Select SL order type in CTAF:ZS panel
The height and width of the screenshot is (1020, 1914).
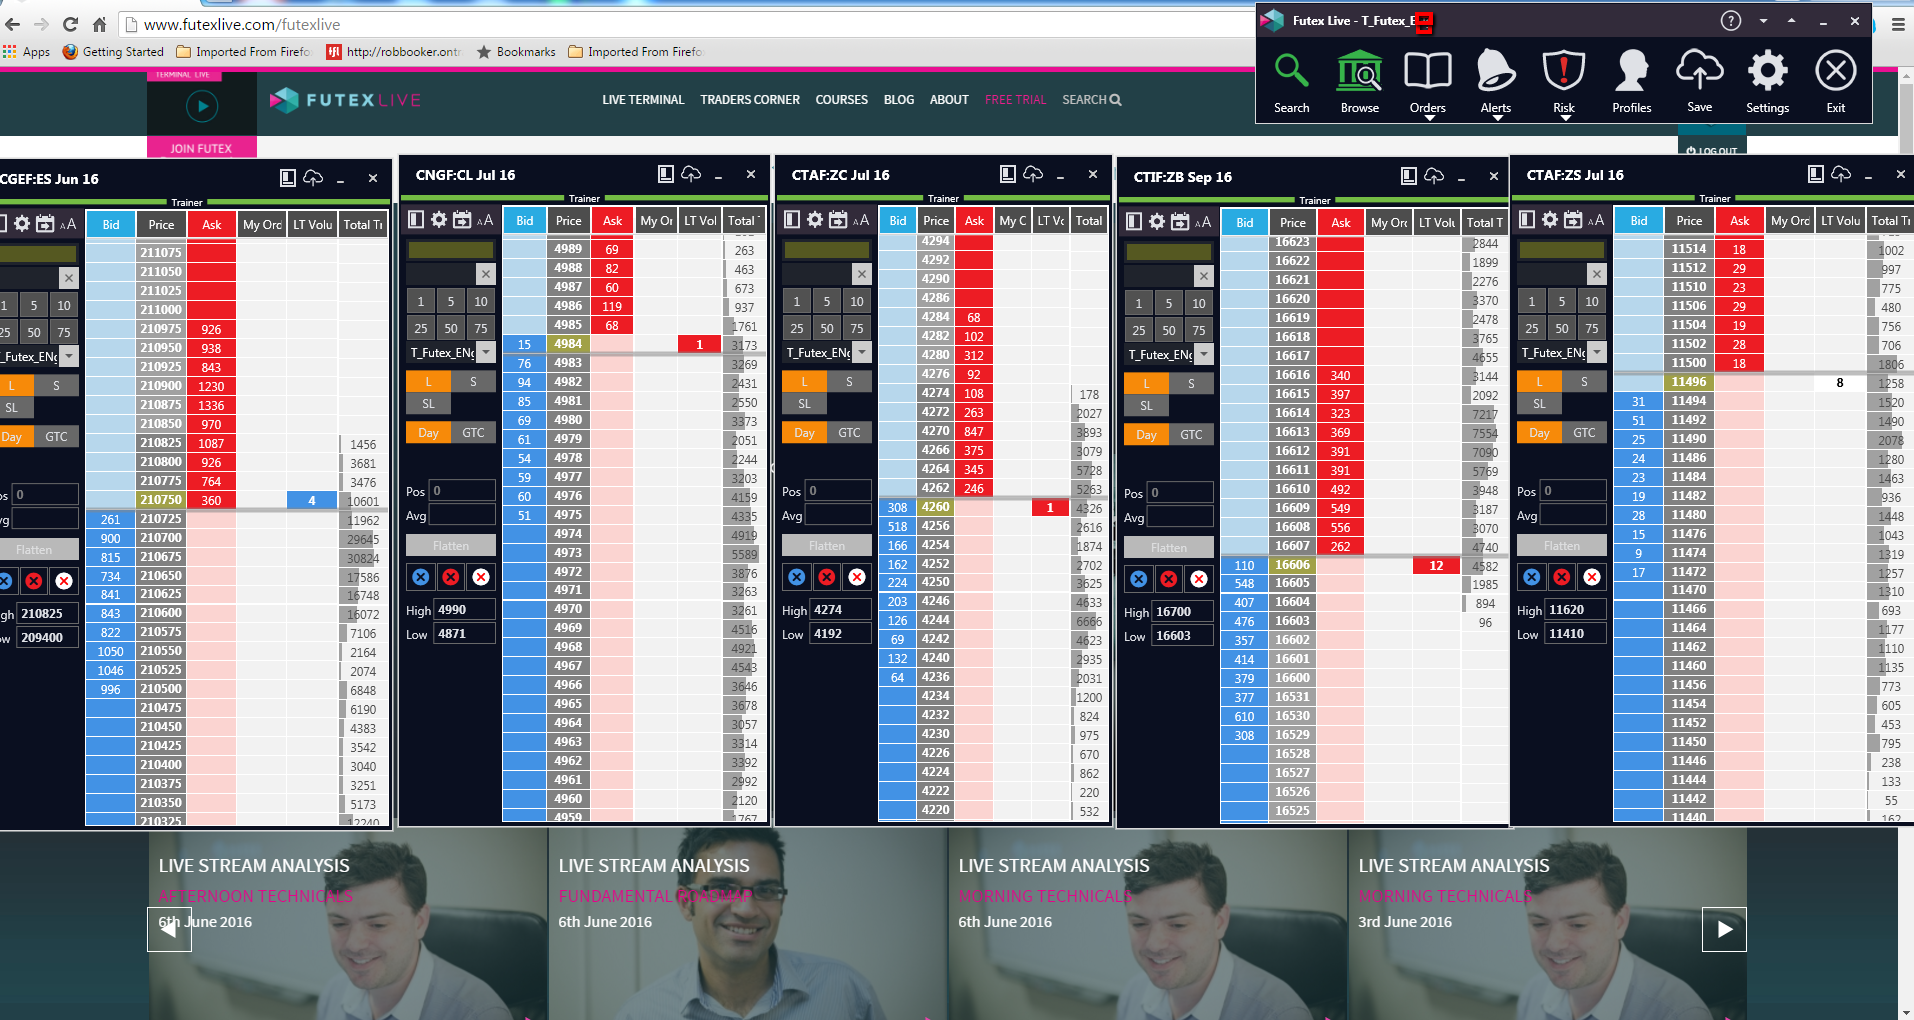[x=1539, y=404]
